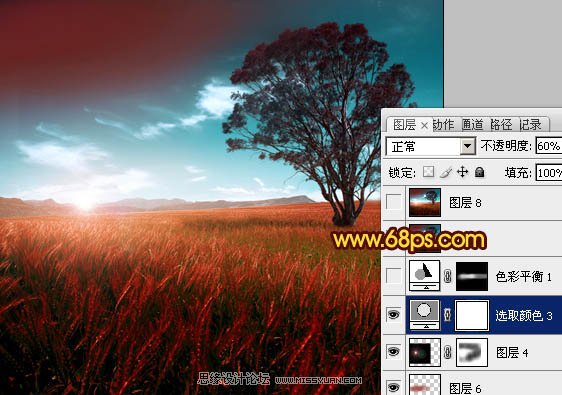Screen dimensions: 562x395
Task: Switch to the 动作 (Actions) tab
Action: (443, 125)
